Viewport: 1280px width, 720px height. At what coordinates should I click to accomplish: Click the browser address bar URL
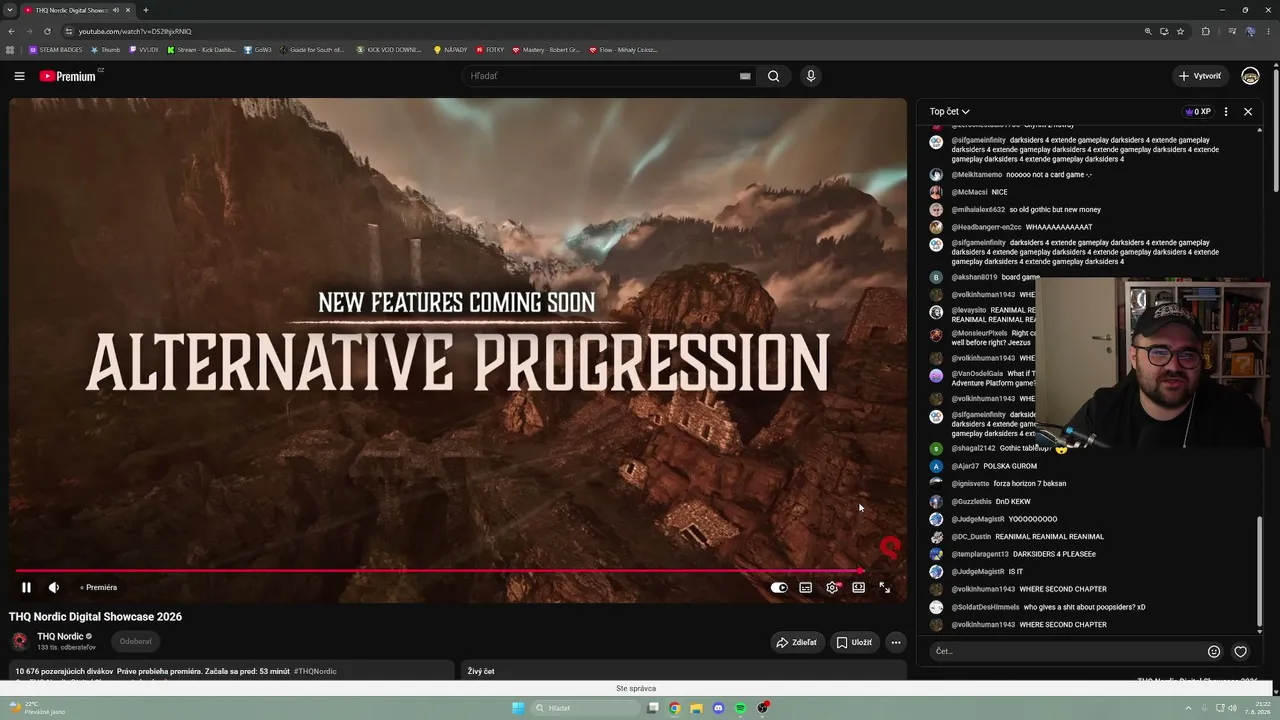pos(135,31)
